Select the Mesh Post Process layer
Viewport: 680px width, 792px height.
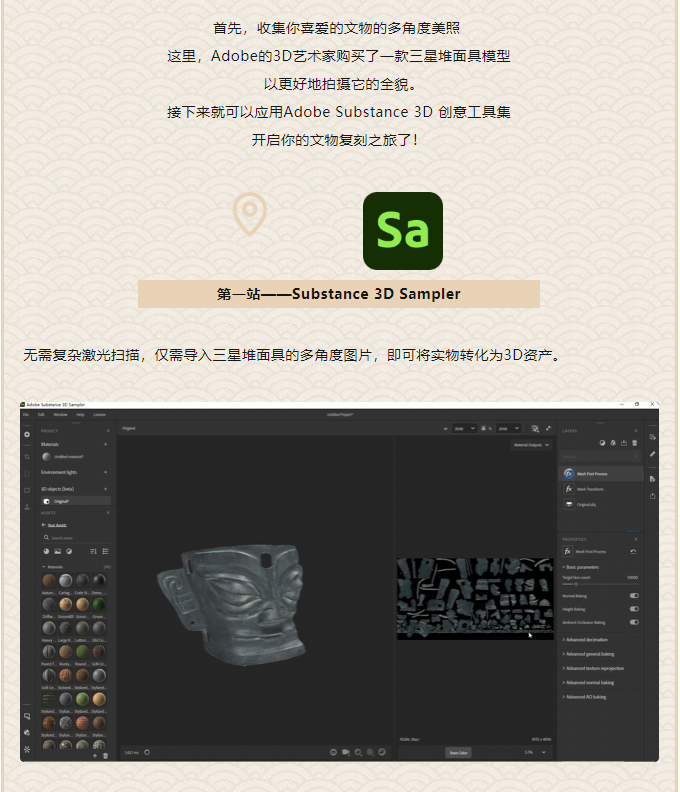pyautogui.click(x=601, y=474)
